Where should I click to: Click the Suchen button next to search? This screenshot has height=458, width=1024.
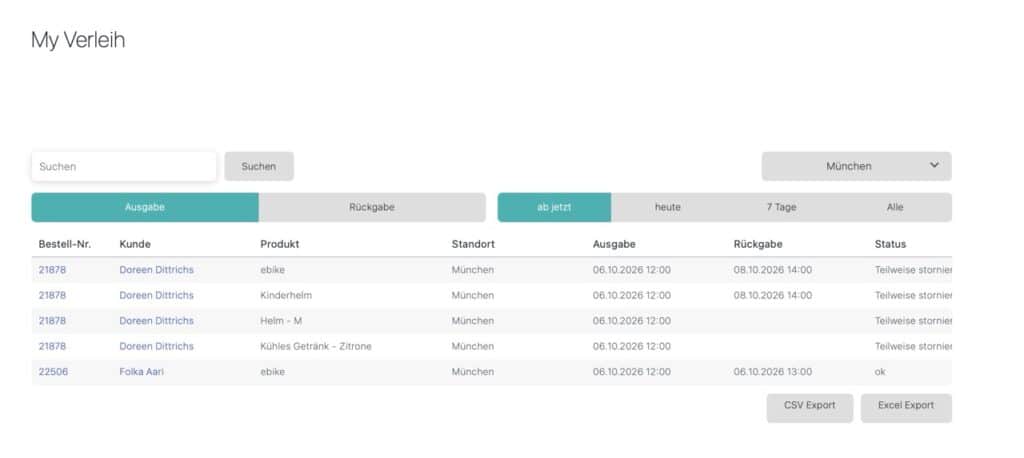(x=259, y=167)
